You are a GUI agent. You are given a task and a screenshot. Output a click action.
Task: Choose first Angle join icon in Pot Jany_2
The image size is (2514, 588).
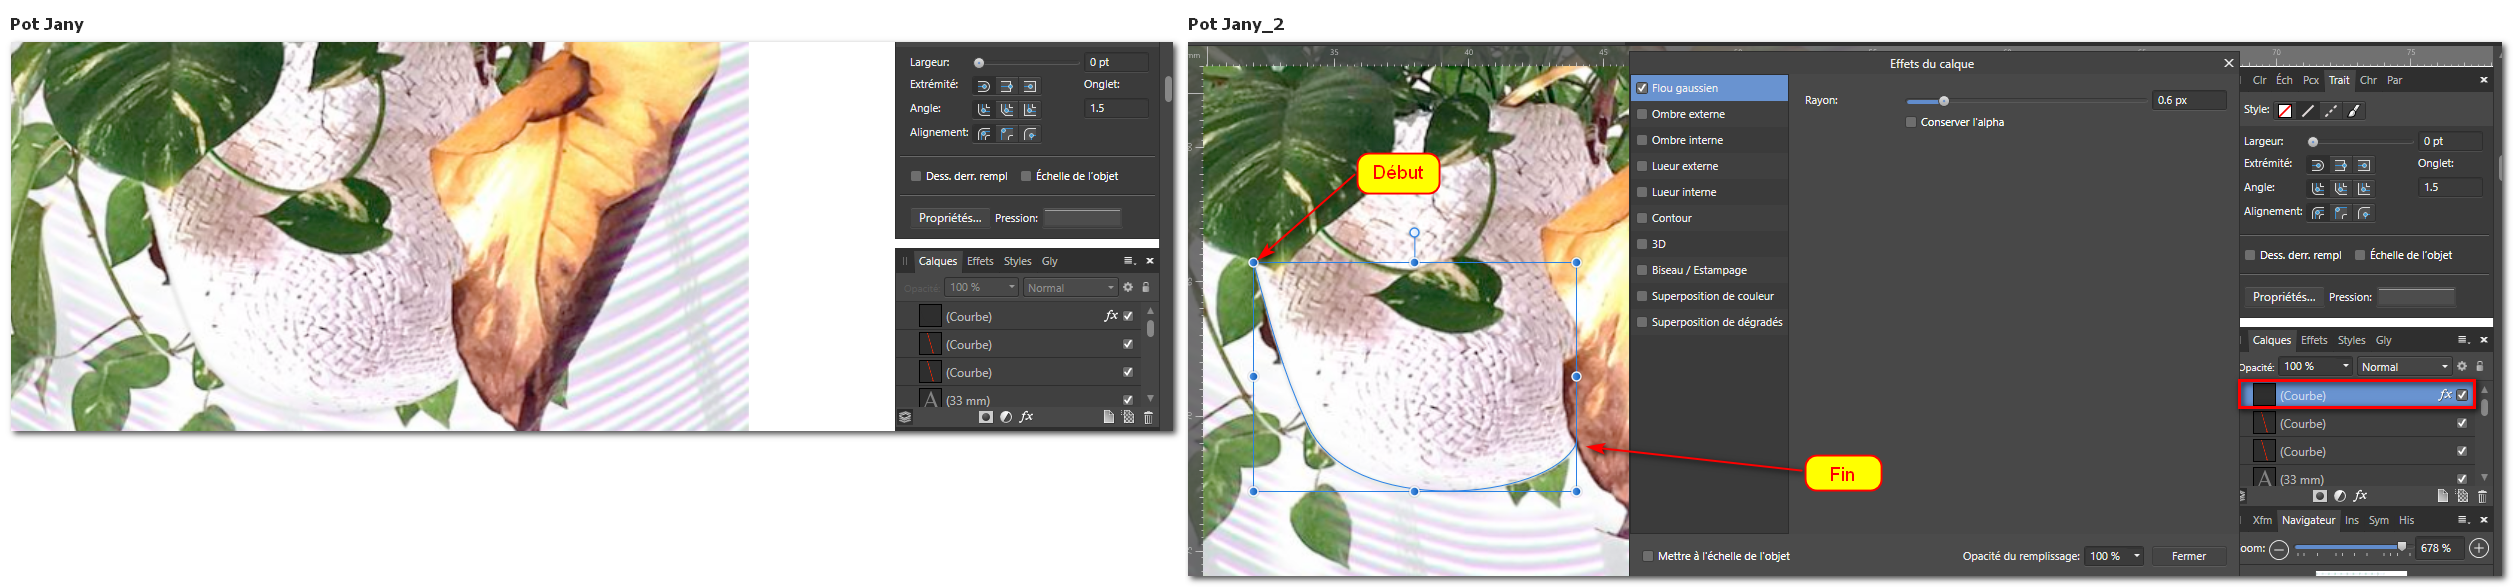click(2317, 188)
